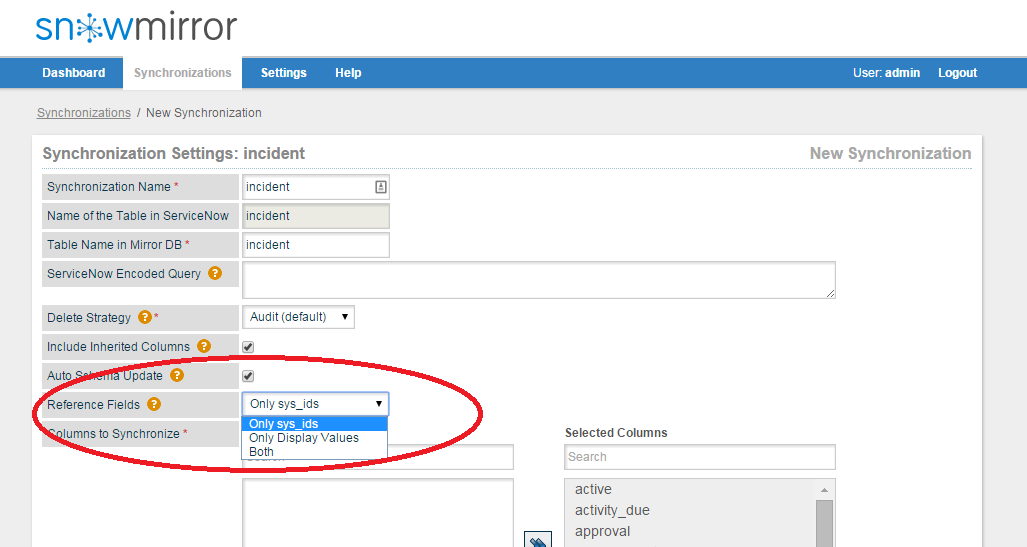Click Name of the Table in ServiceNow field
The height and width of the screenshot is (547, 1027).
tap(316, 216)
